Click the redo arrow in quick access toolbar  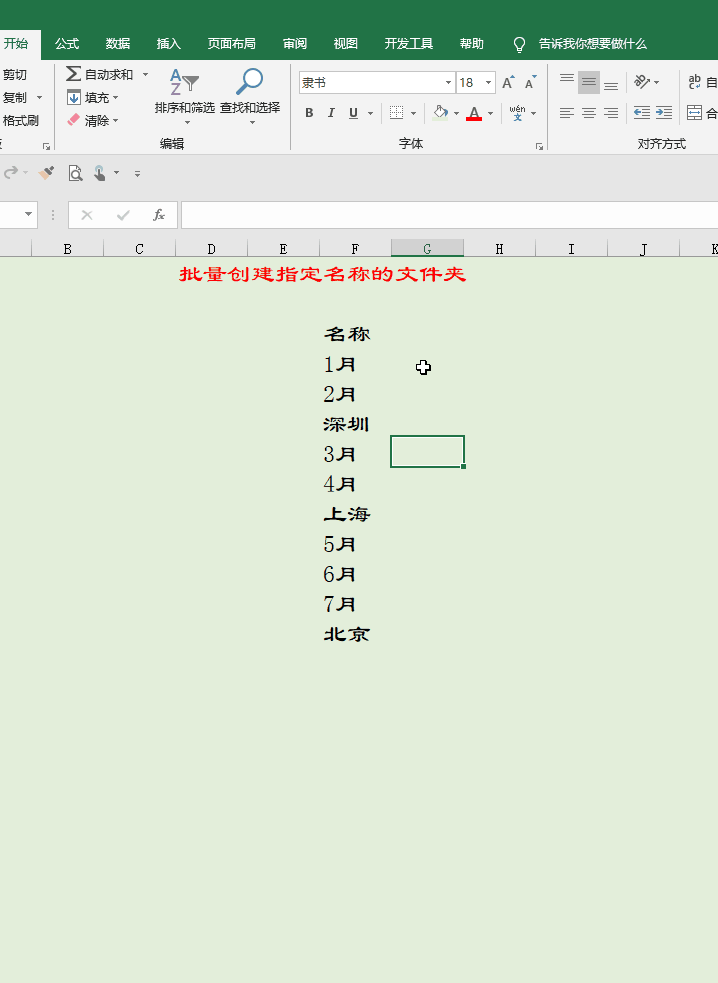click(11, 172)
